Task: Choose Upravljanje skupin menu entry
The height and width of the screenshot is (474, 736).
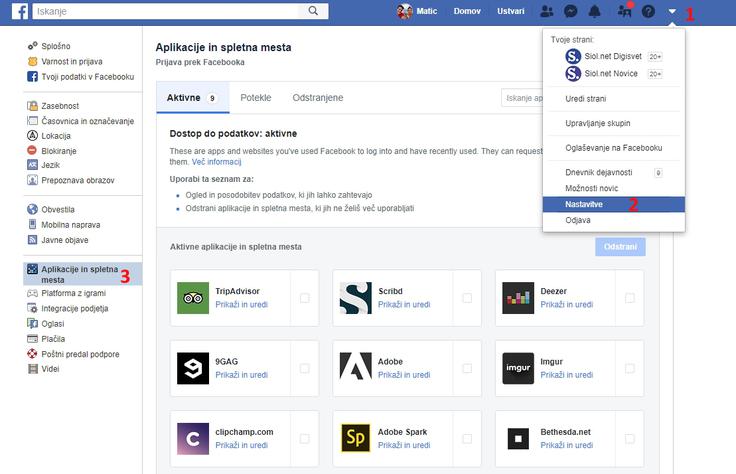Action: (x=613, y=123)
